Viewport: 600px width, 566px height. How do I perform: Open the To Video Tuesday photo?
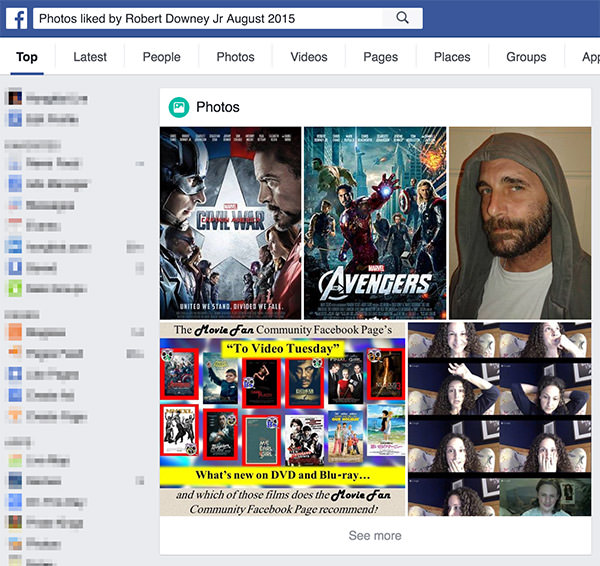[x=282, y=419]
